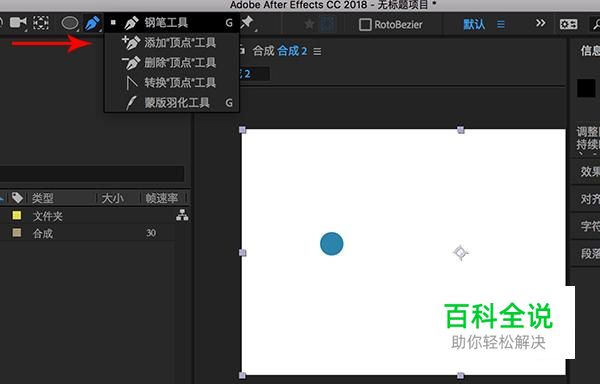The image size is (600, 384).
Task: Click the minus-pen icon beside 删除"顶点"工具
Action: [131, 62]
